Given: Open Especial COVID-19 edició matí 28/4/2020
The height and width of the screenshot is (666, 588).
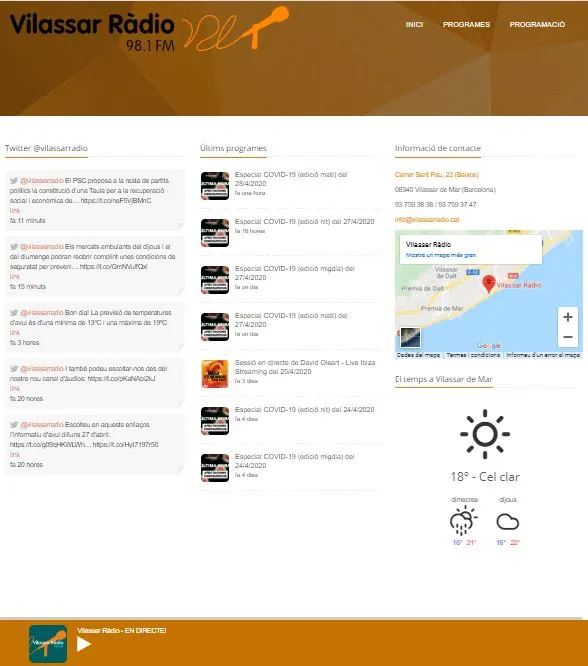Looking at the screenshot, I should coord(291,179).
